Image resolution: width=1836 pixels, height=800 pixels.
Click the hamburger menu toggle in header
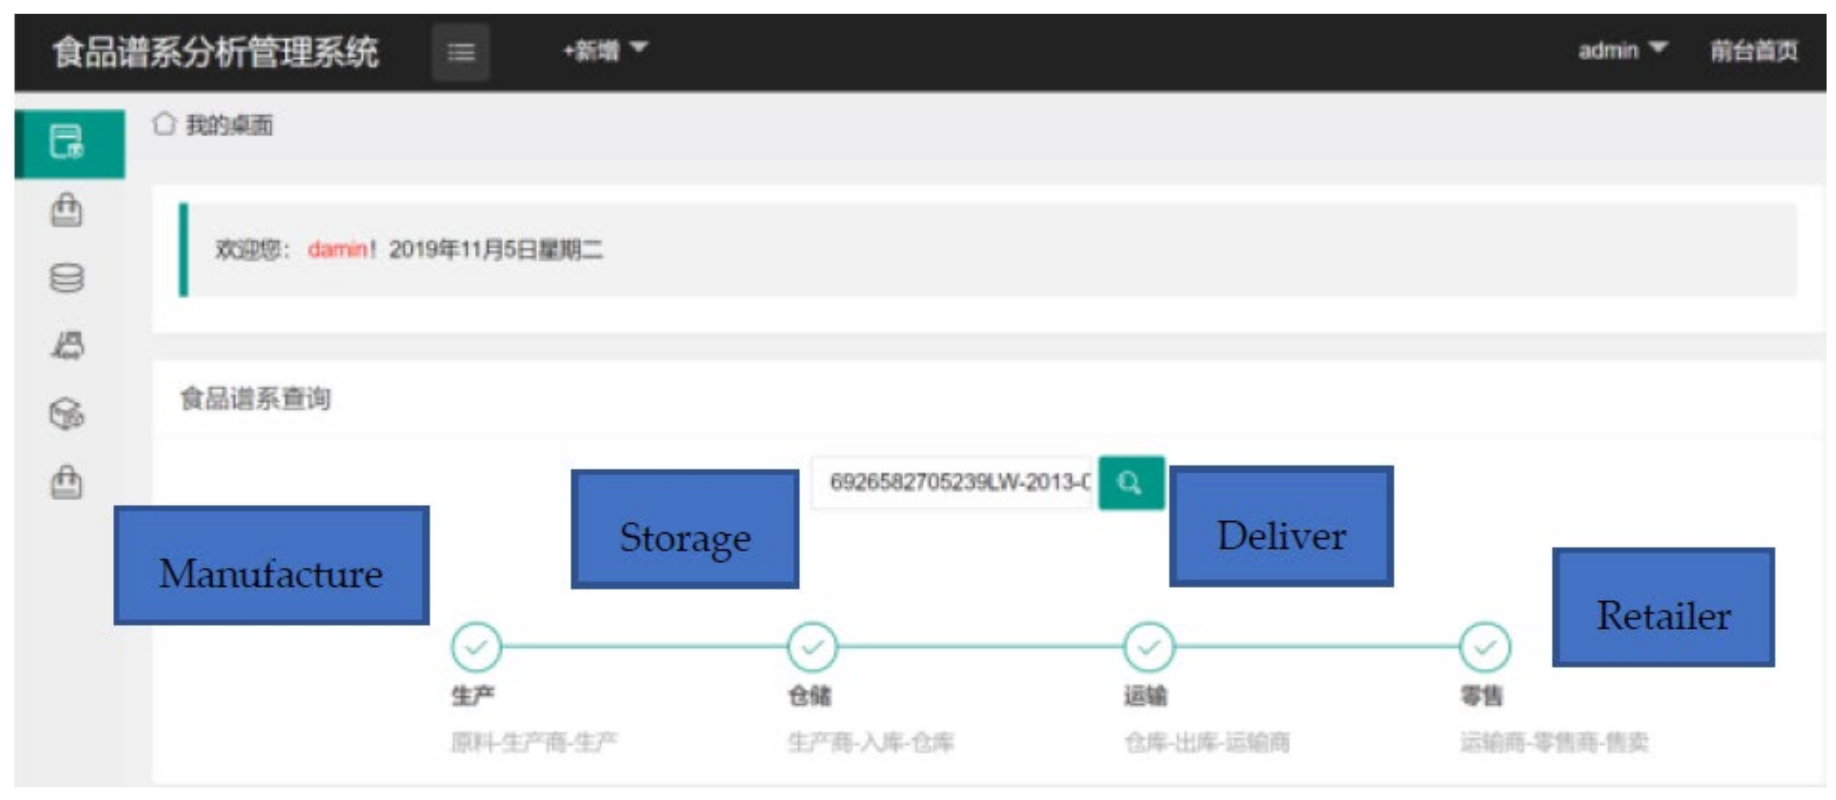pyautogui.click(x=460, y=51)
